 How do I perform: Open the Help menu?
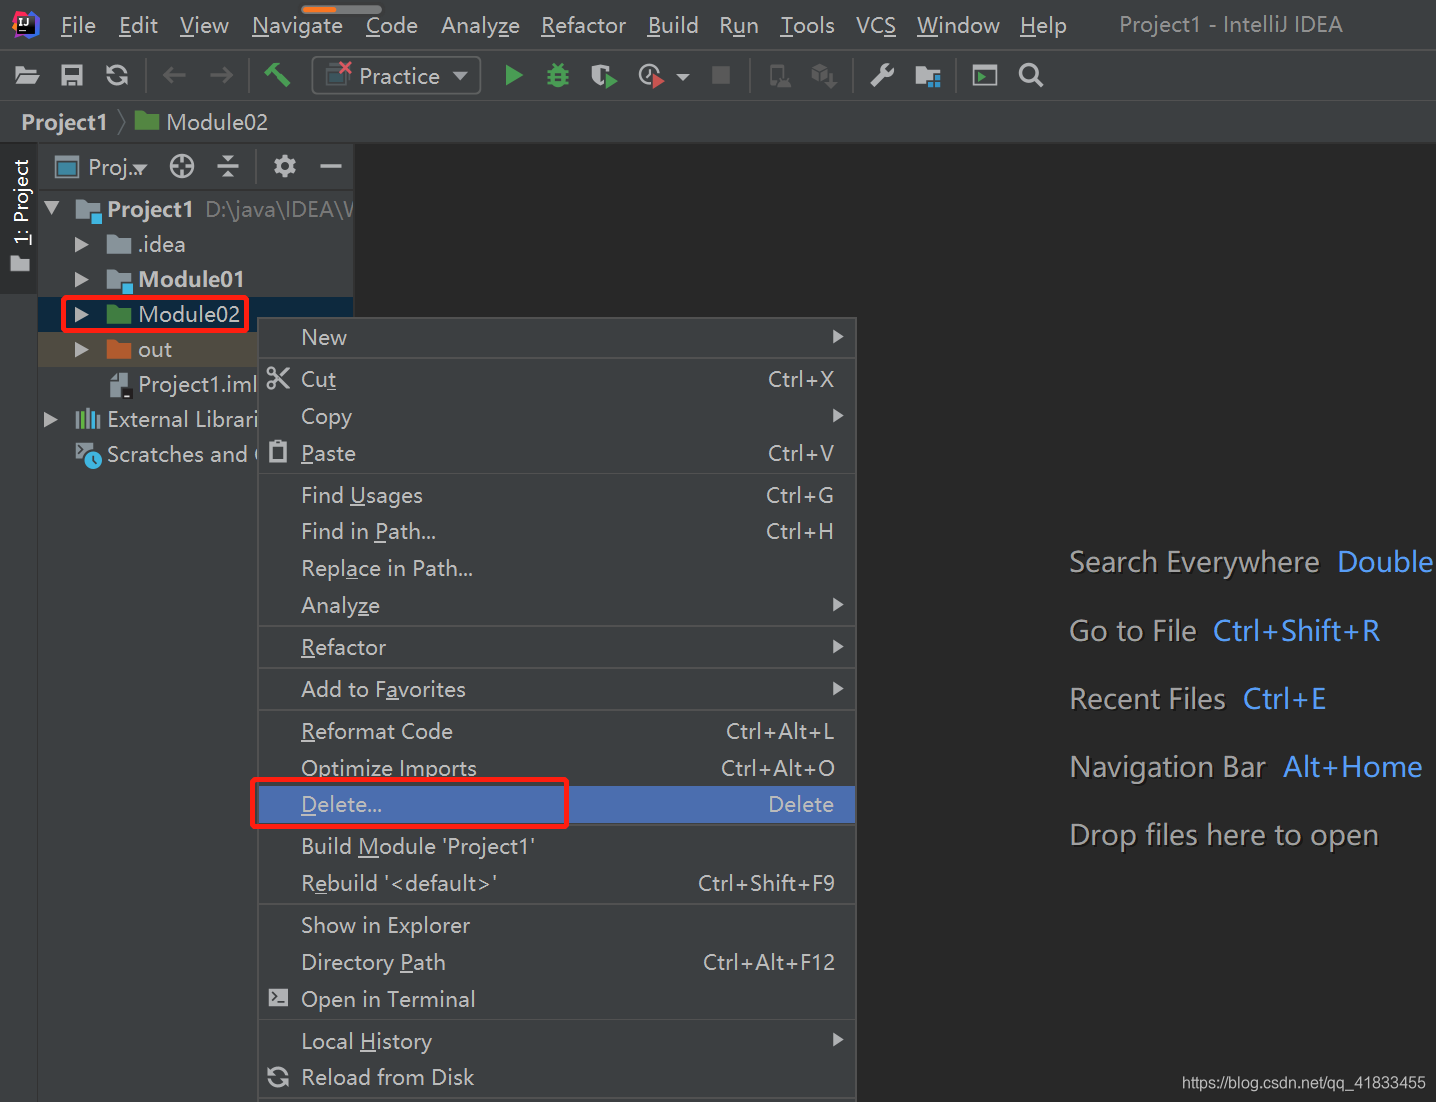[x=1043, y=25]
